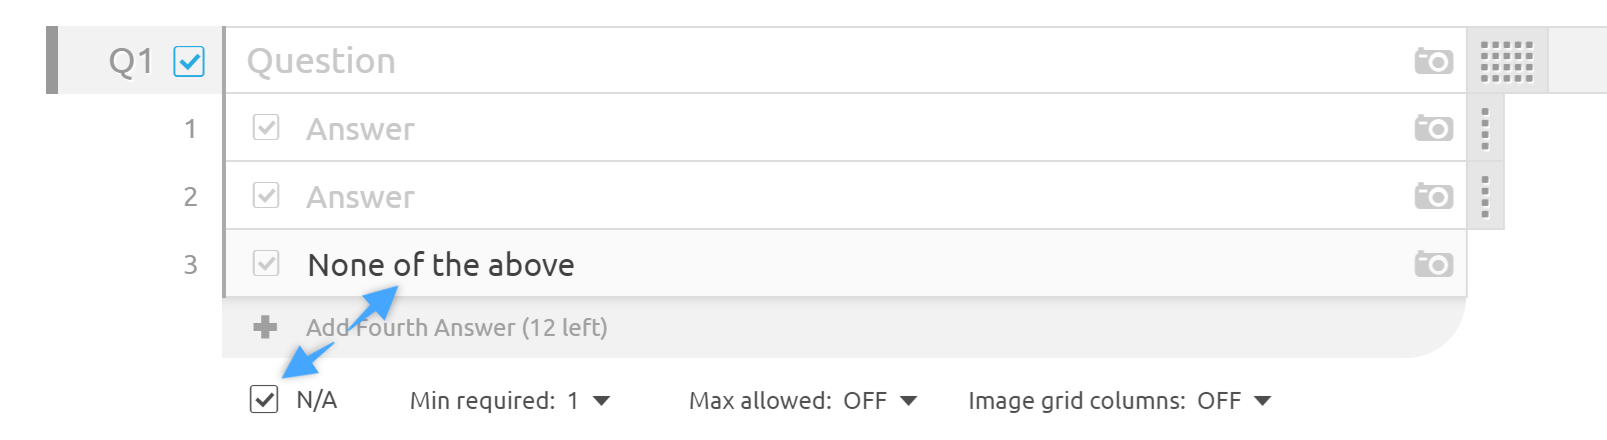Viewport: 1607px width, 440px height.
Task: Click the camera icon for answer 1
Action: [1433, 129]
